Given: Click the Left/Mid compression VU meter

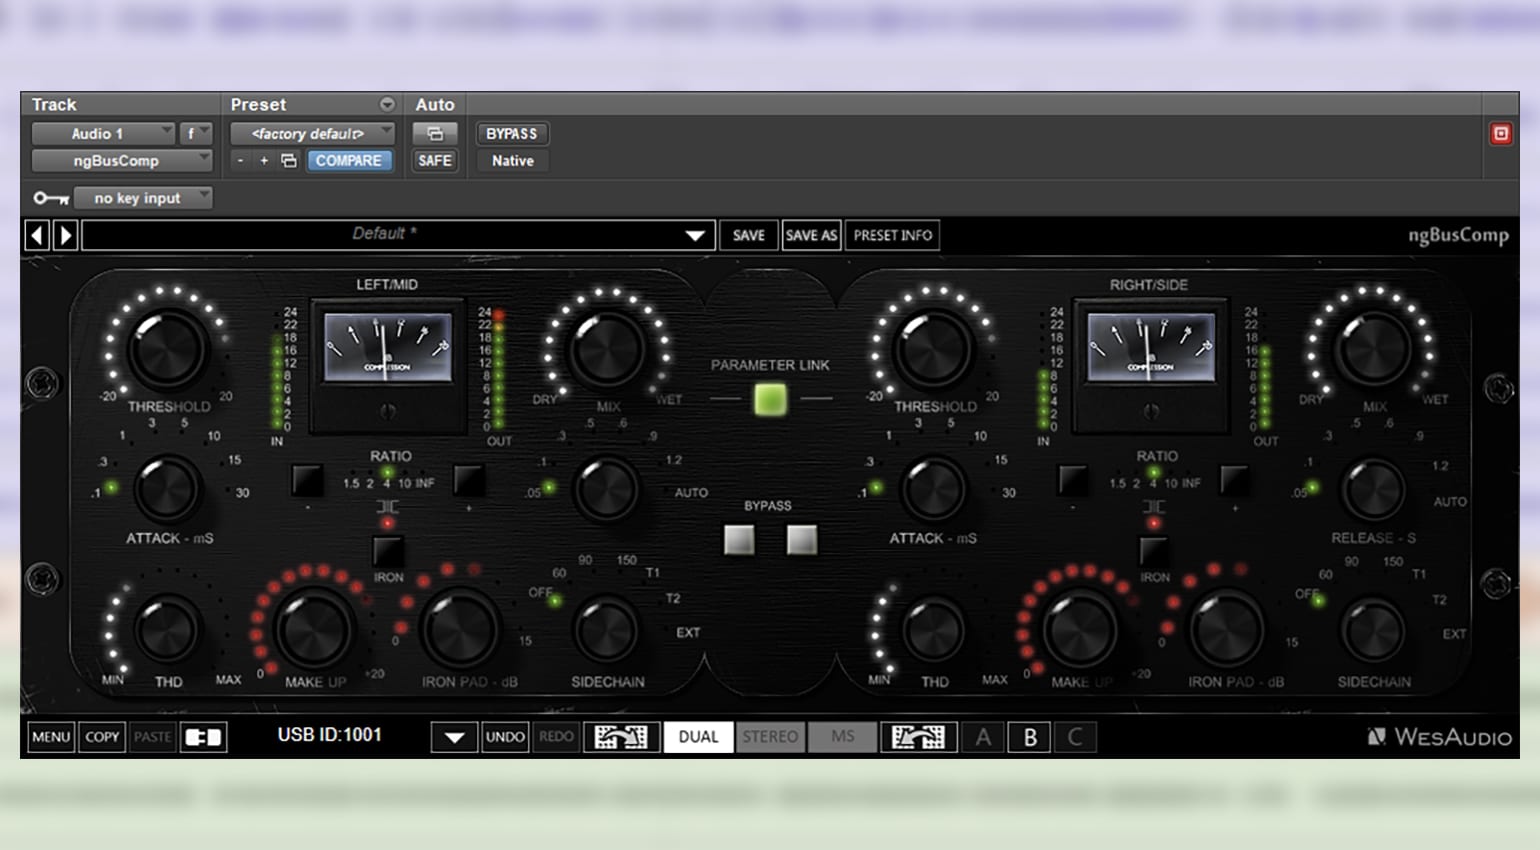Looking at the screenshot, I should click(x=387, y=350).
